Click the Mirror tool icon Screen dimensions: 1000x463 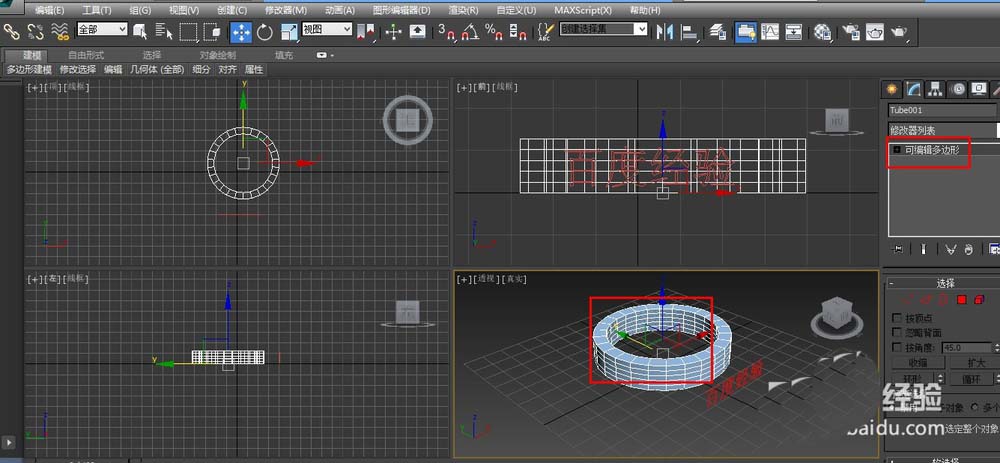coord(665,31)
